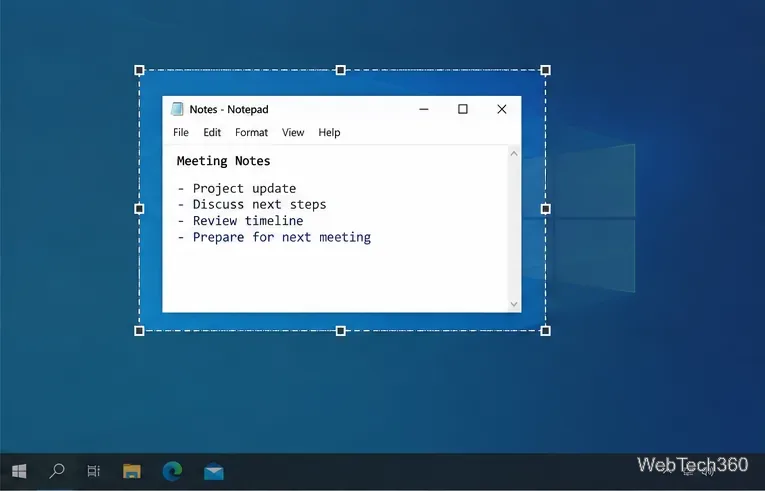The height and width of the screenshot is (491, 765).
Task: Maximize the Notepad window
Action: pos(463,109)
